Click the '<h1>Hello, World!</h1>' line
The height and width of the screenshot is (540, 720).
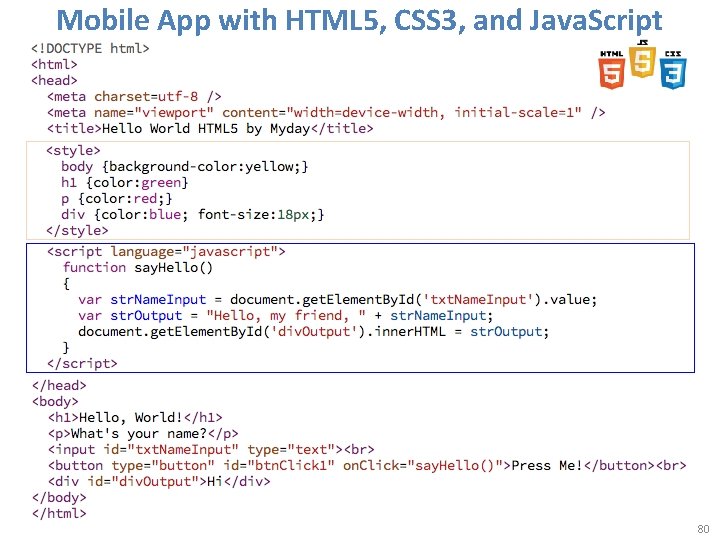pos(135,418)
